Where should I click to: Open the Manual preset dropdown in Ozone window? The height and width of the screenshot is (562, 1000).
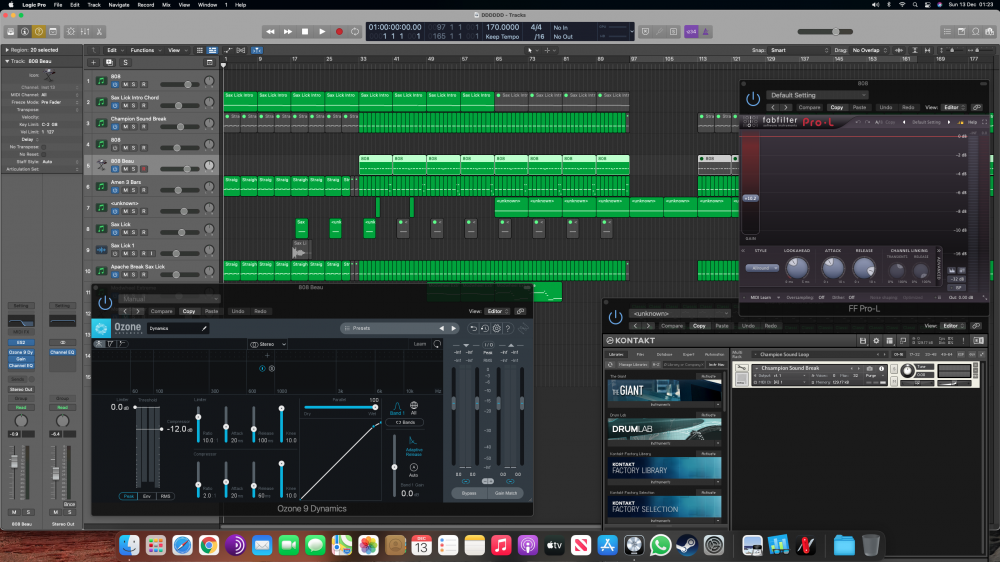click(170, 299)
